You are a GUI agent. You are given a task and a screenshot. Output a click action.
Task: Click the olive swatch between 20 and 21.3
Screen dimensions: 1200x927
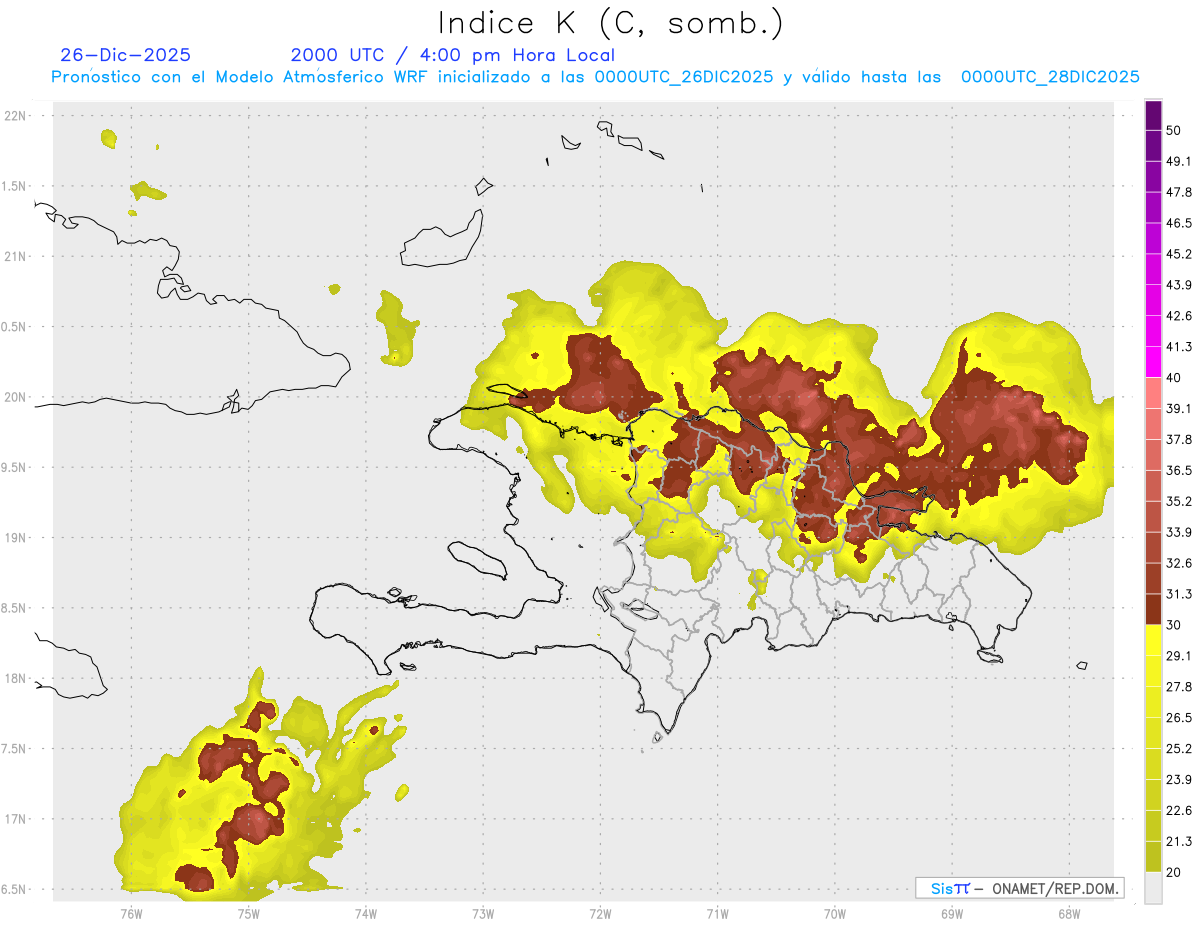[x=1153, y=856]
